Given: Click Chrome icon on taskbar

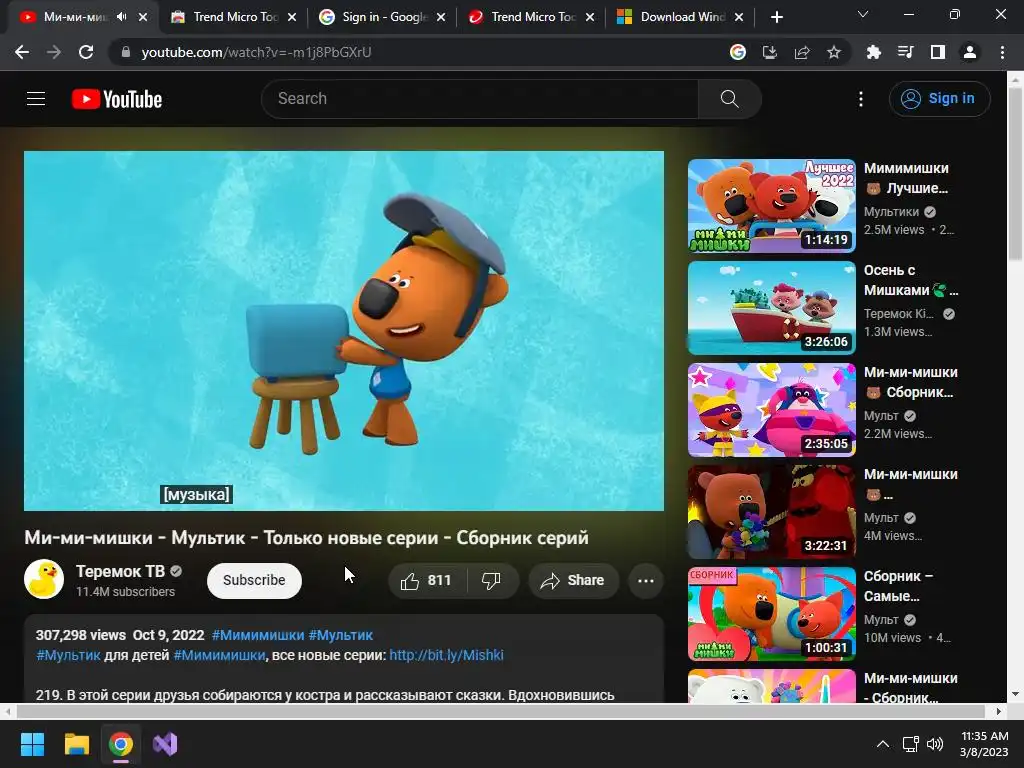Looking at the screenshot, I should point(121,744).
